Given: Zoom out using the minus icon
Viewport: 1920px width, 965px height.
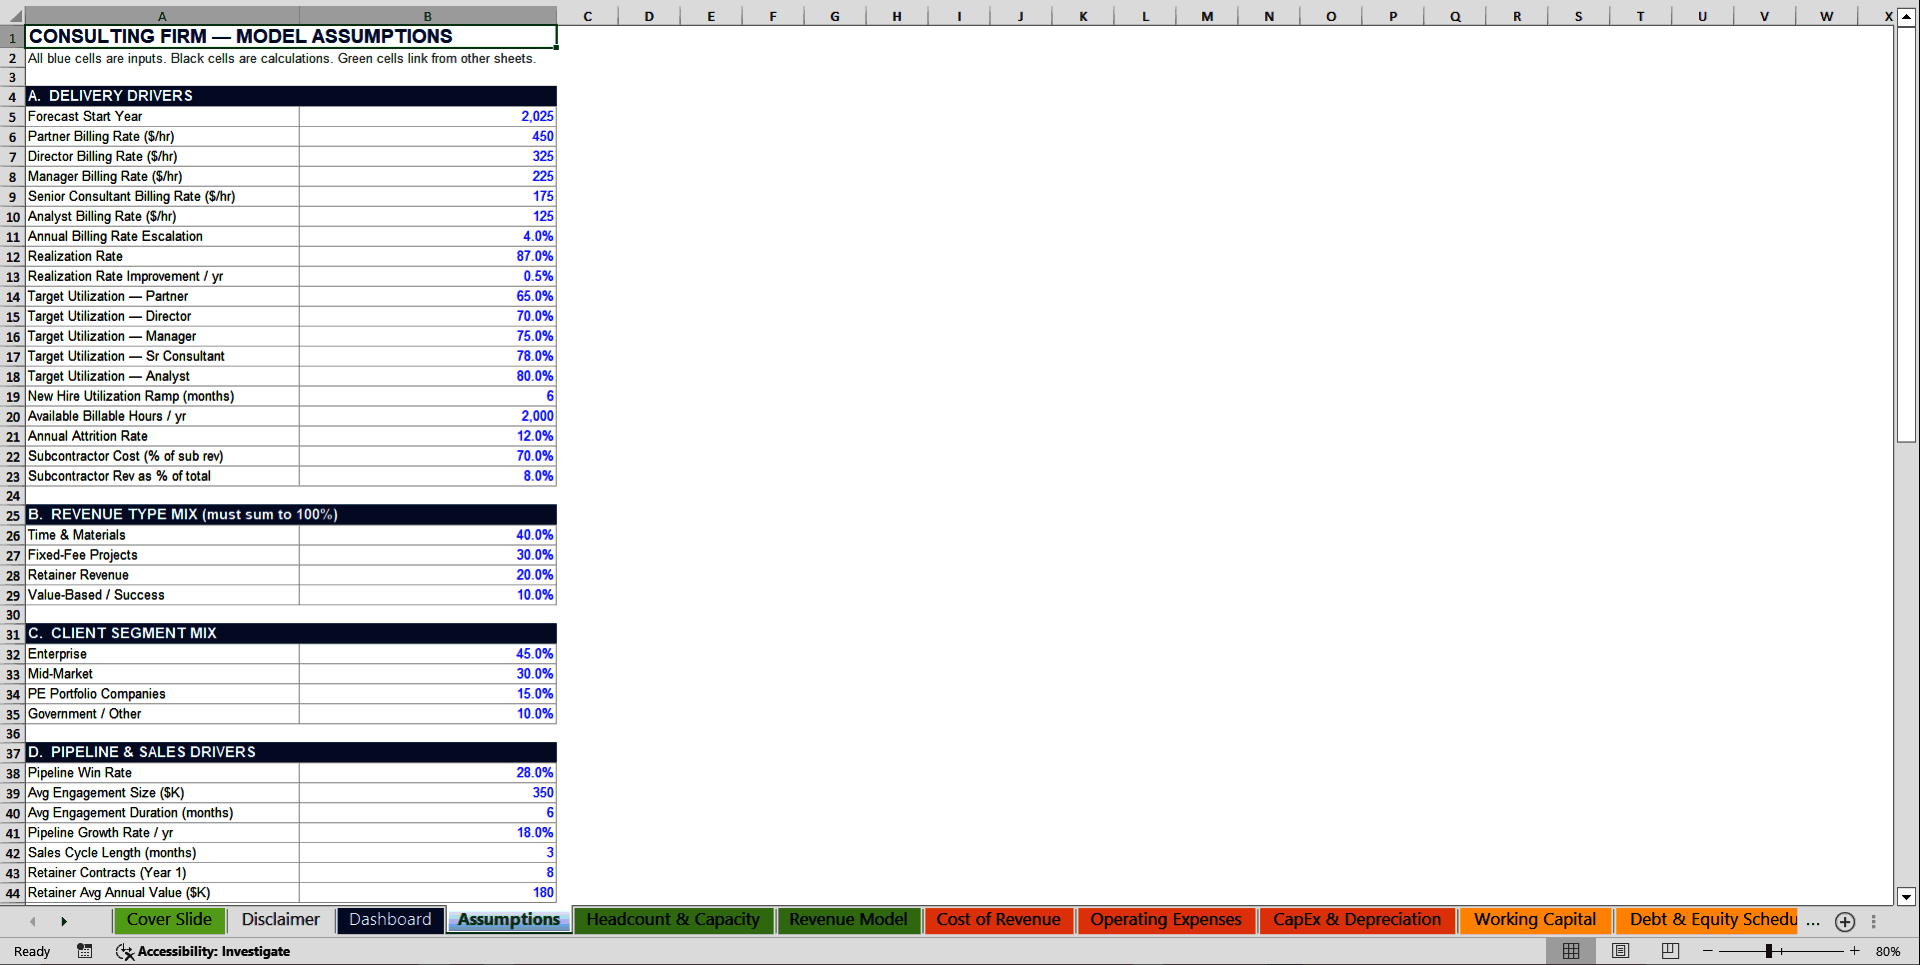Looking at the screenshot, I should pyautogui.click(x=1709, y=951).
